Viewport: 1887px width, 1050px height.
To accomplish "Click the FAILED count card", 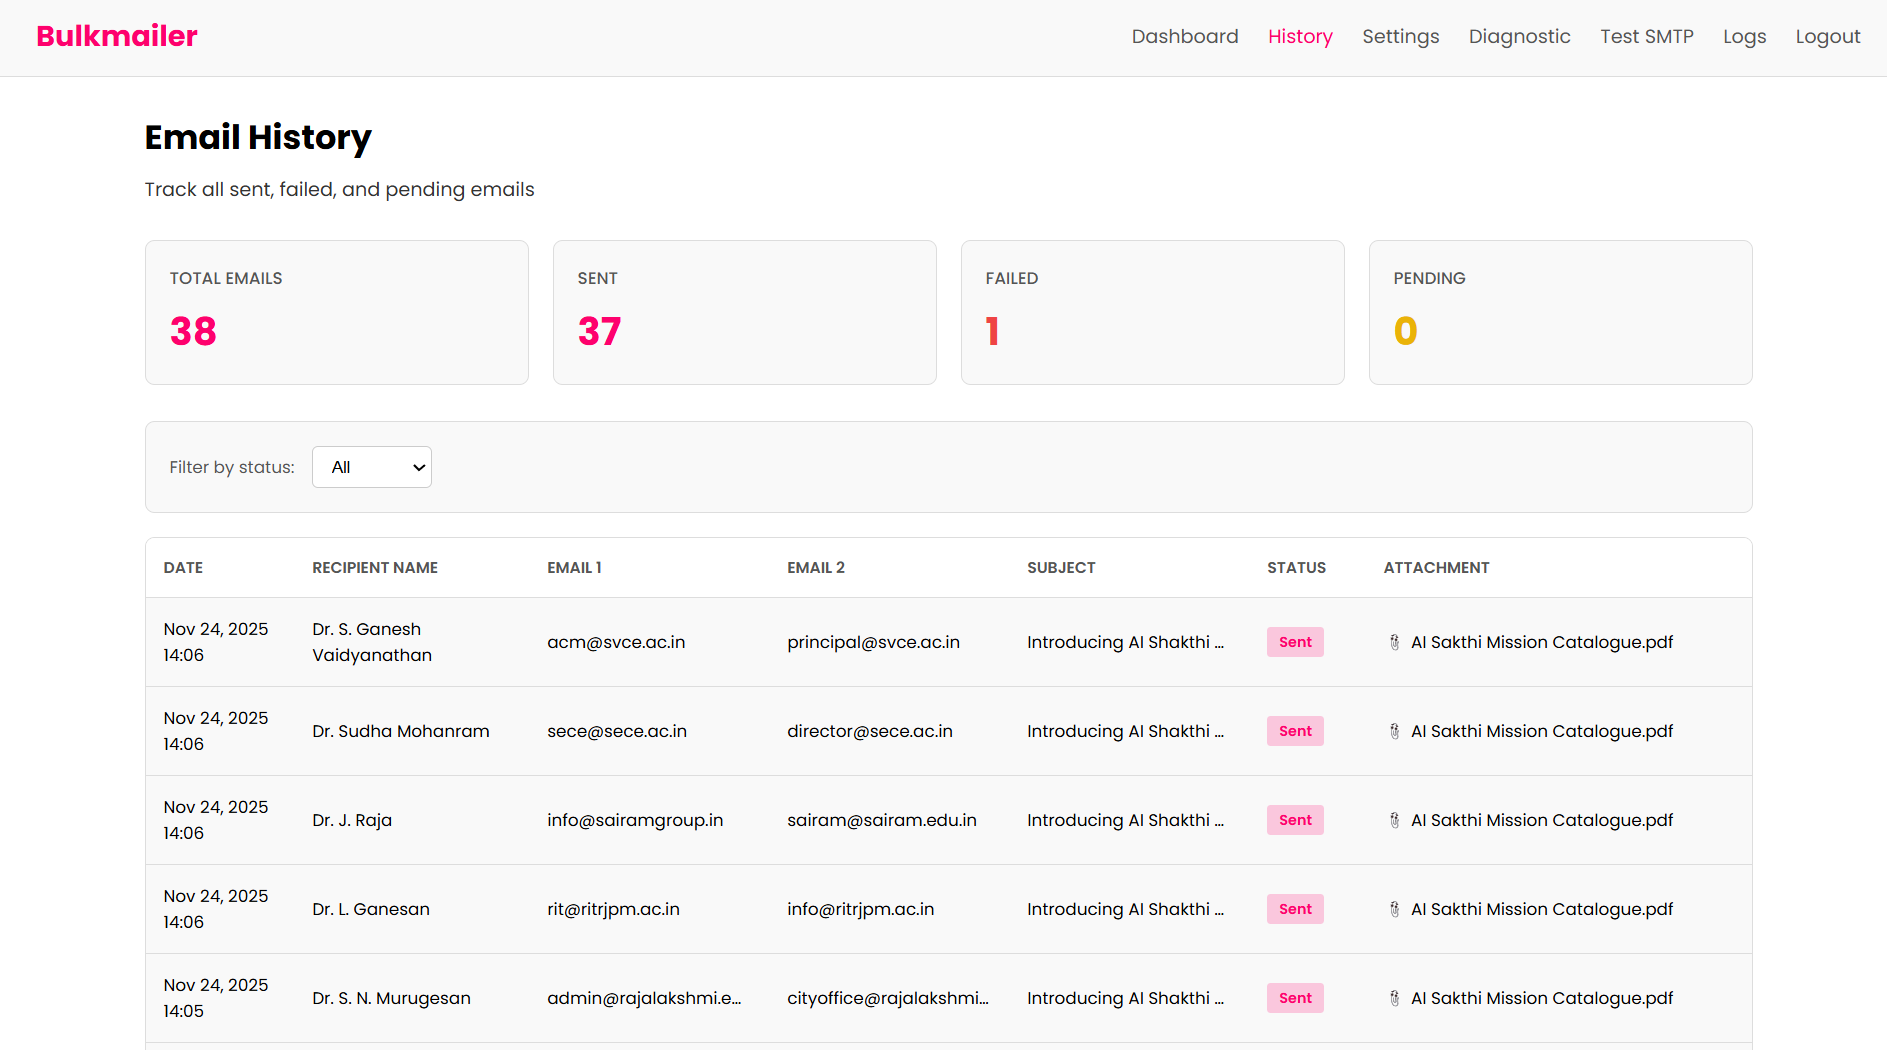I will (x=1152, y=312).
